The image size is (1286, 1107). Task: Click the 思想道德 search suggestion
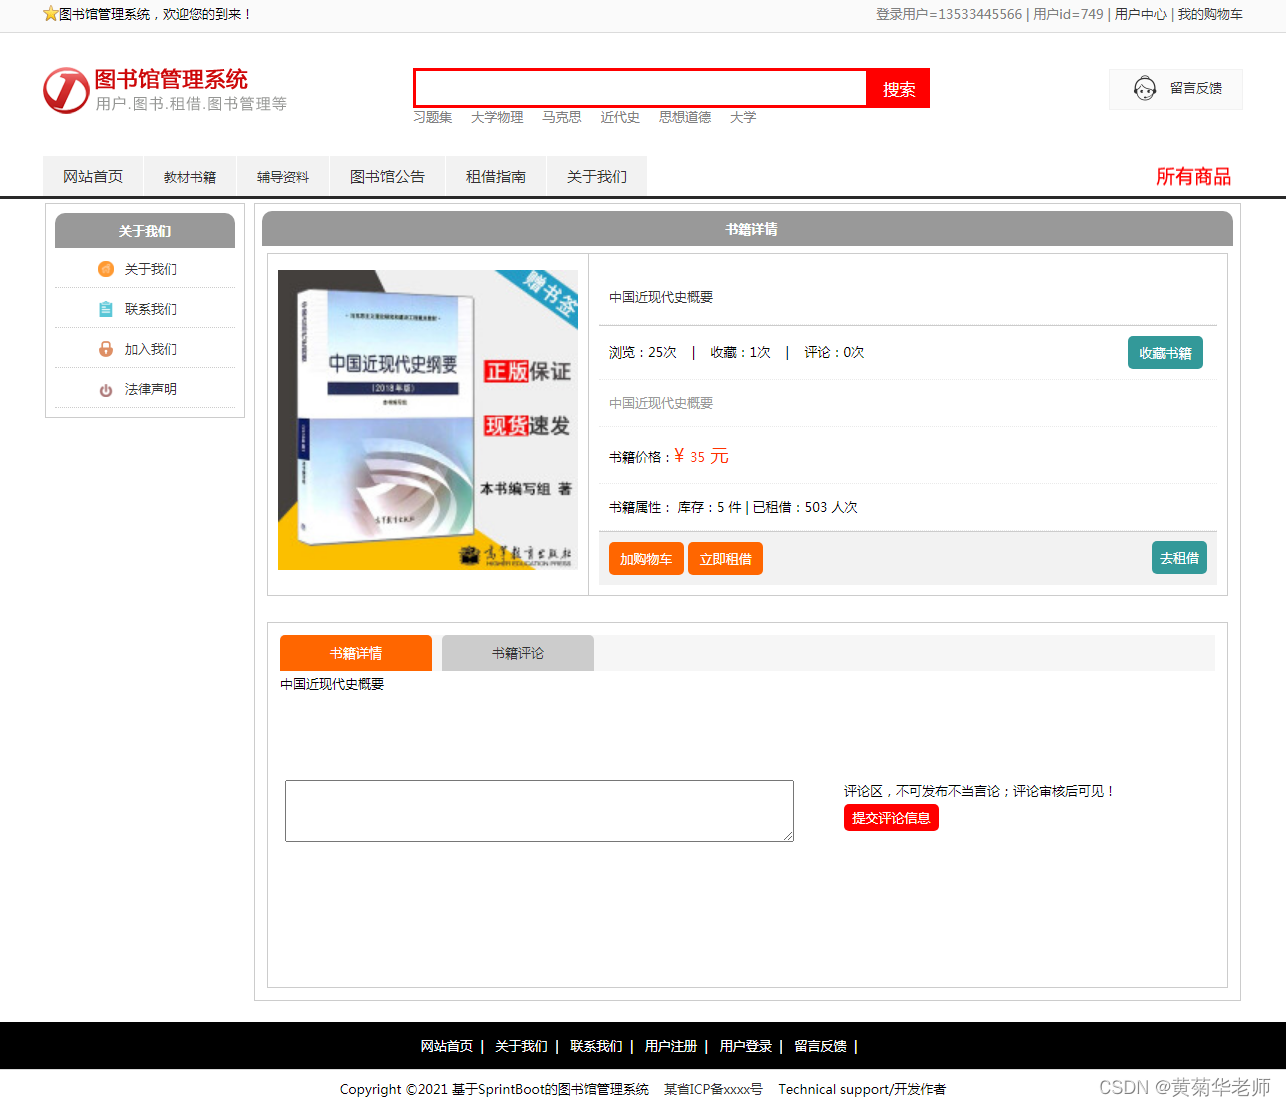[685, 117]
